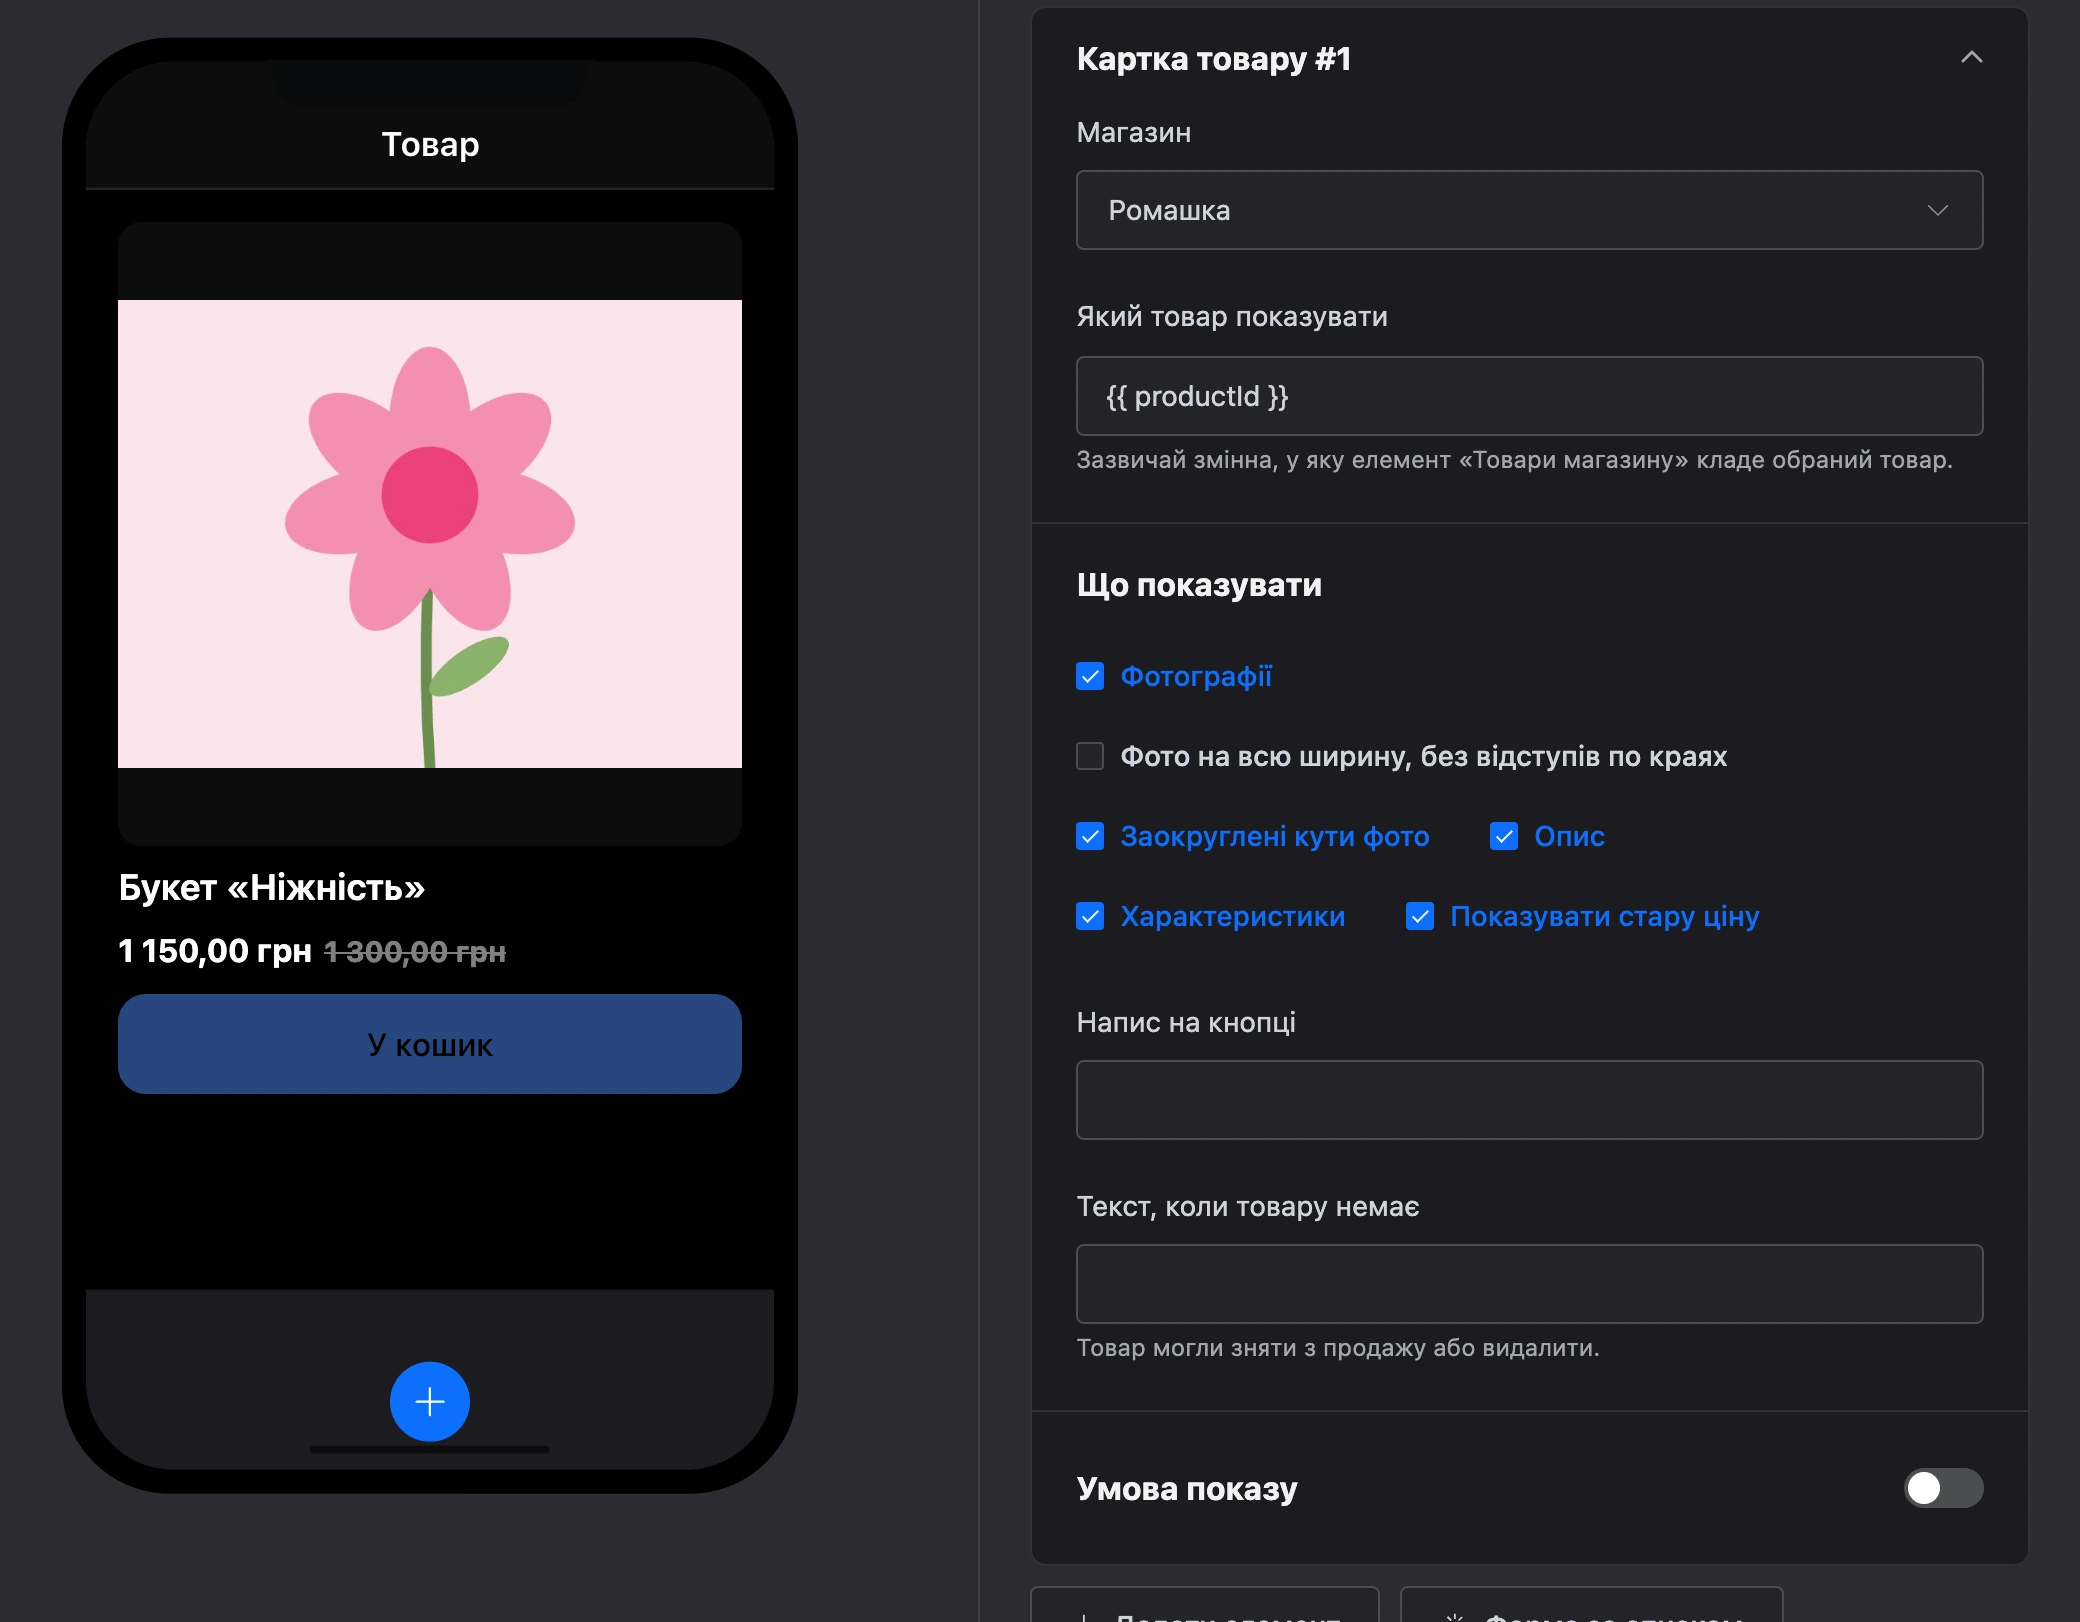Click the pink flower product image
This screenshot has width=2080, height=1622.
coord(430,534)
